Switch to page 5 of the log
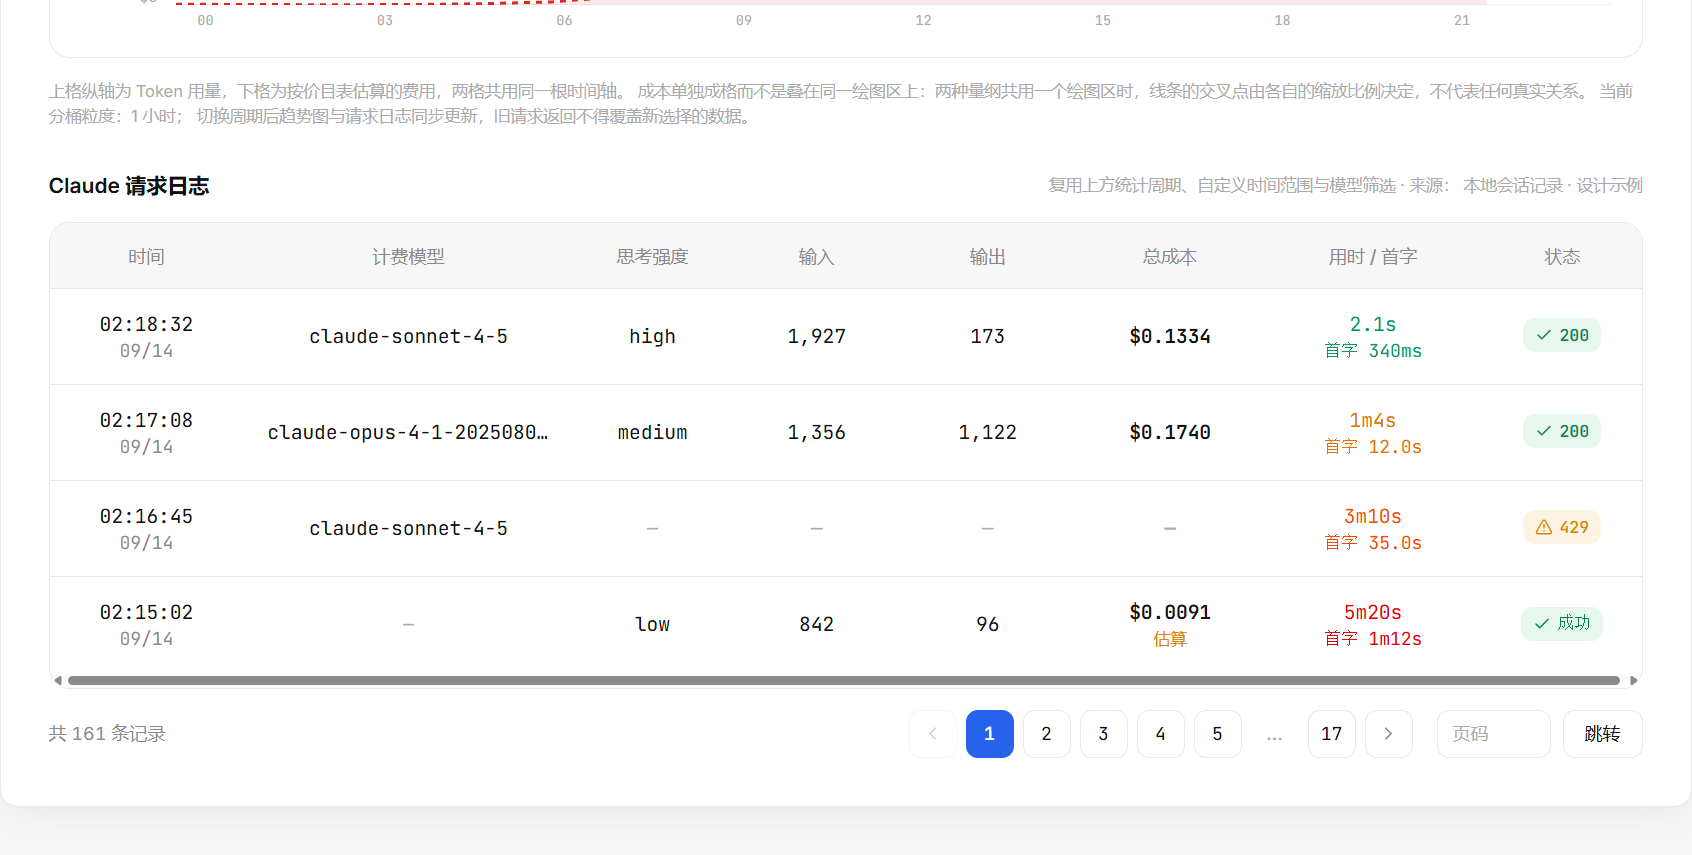The image size is (1692, 855). click(x=1218, y=734)
